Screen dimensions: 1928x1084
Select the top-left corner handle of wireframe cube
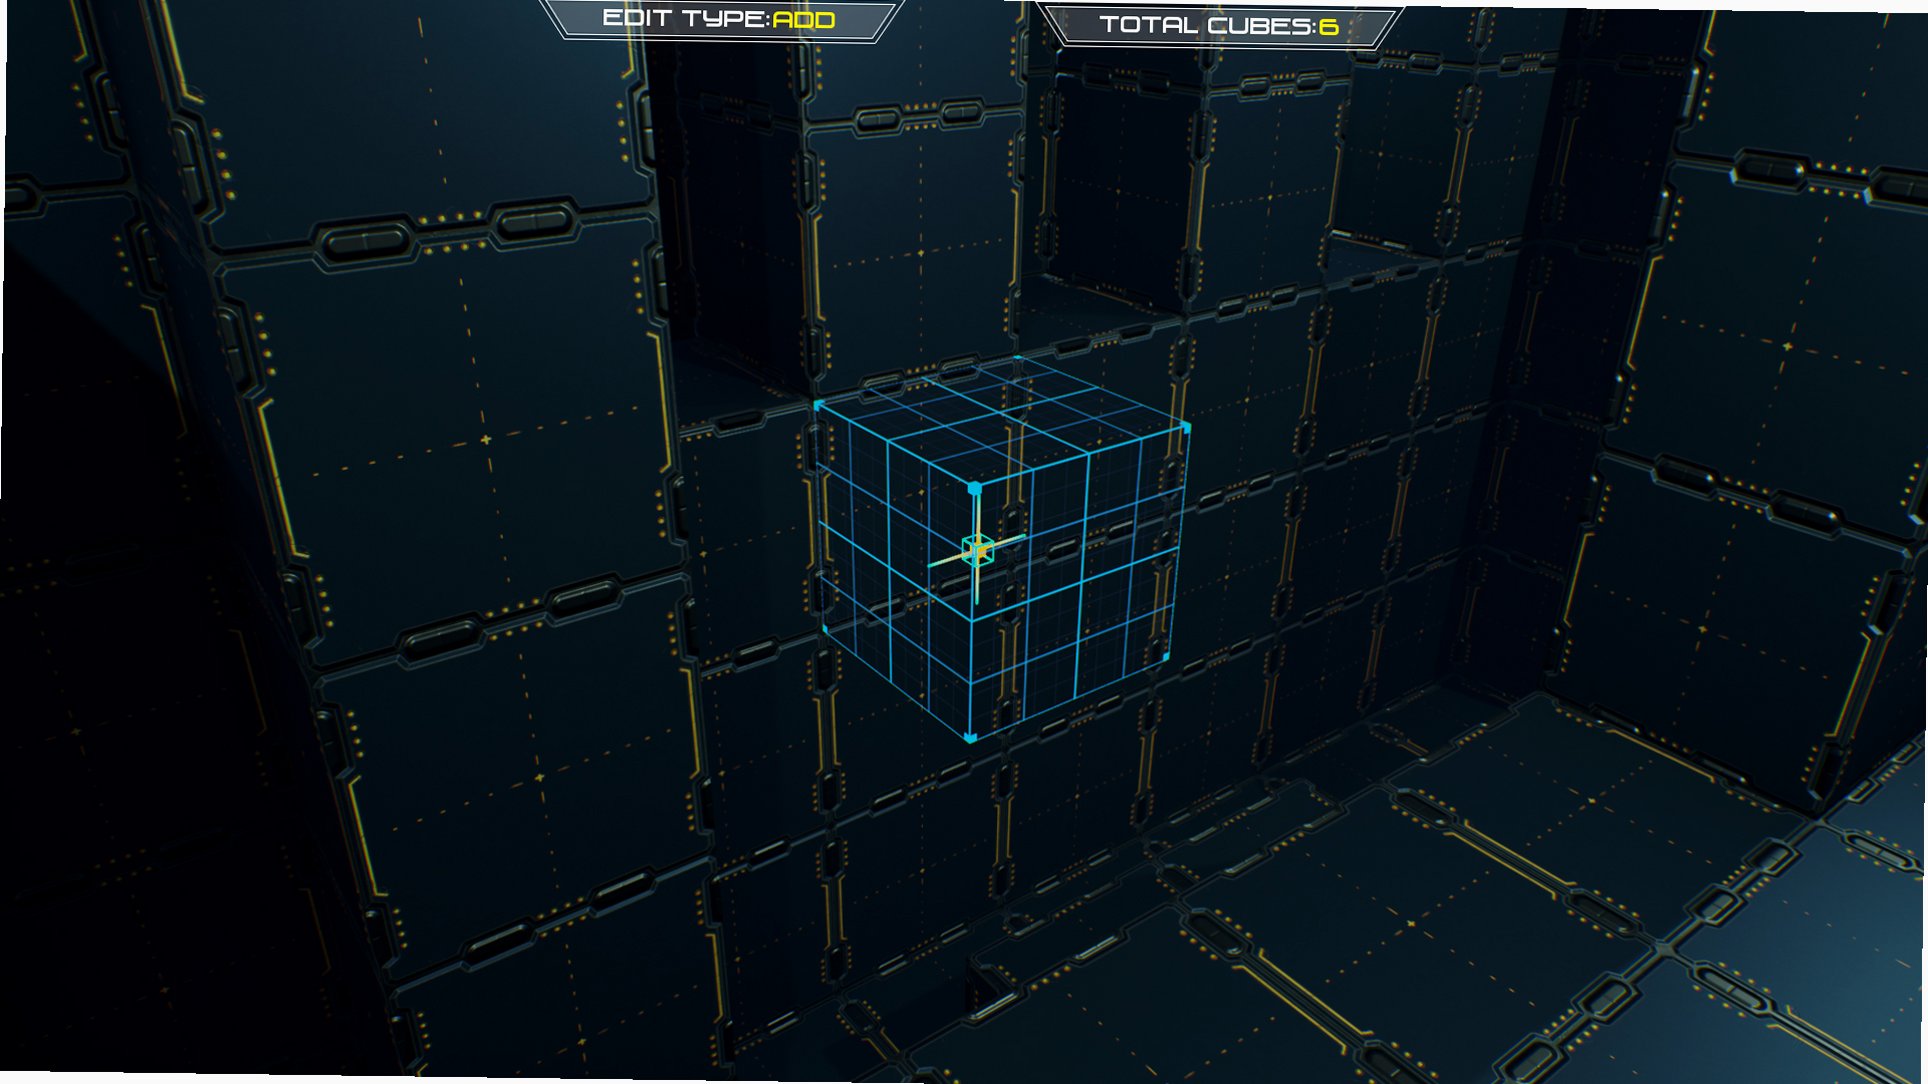click(x=818, y=405)
